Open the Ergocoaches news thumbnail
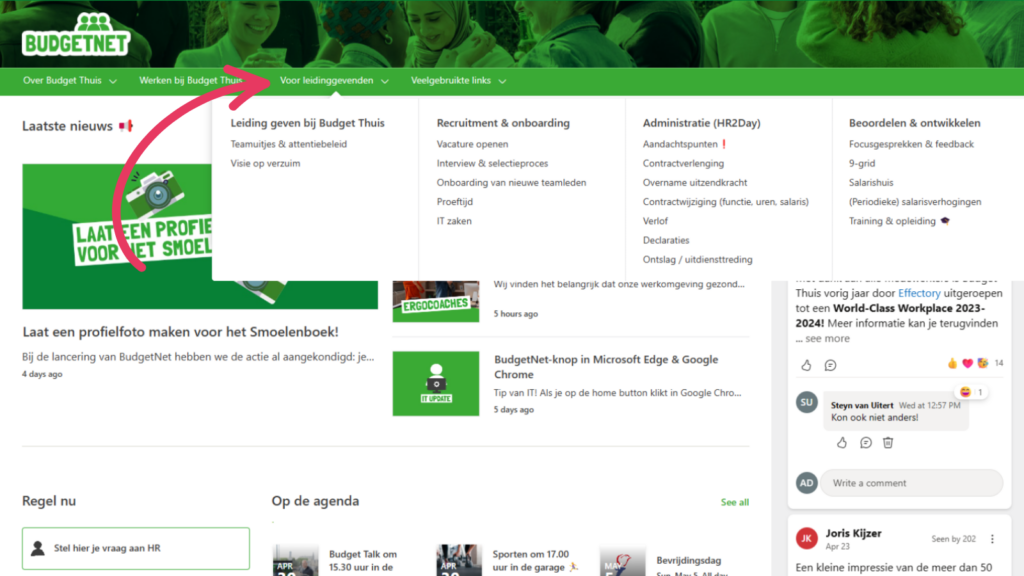The image size is (1024, 576). (436, 301)
